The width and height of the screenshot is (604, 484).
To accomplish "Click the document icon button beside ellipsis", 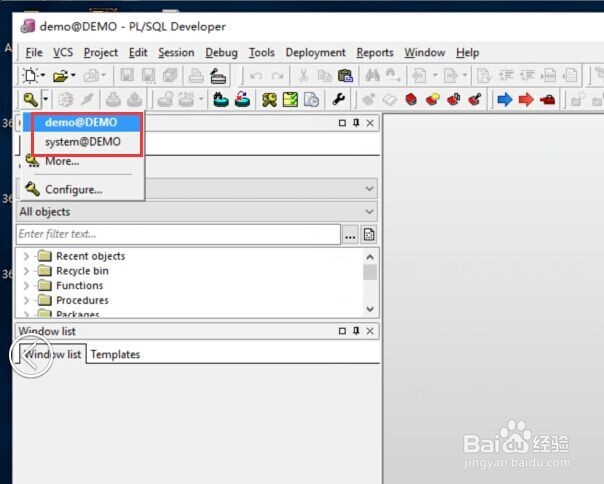I will [x=369, y=235].
